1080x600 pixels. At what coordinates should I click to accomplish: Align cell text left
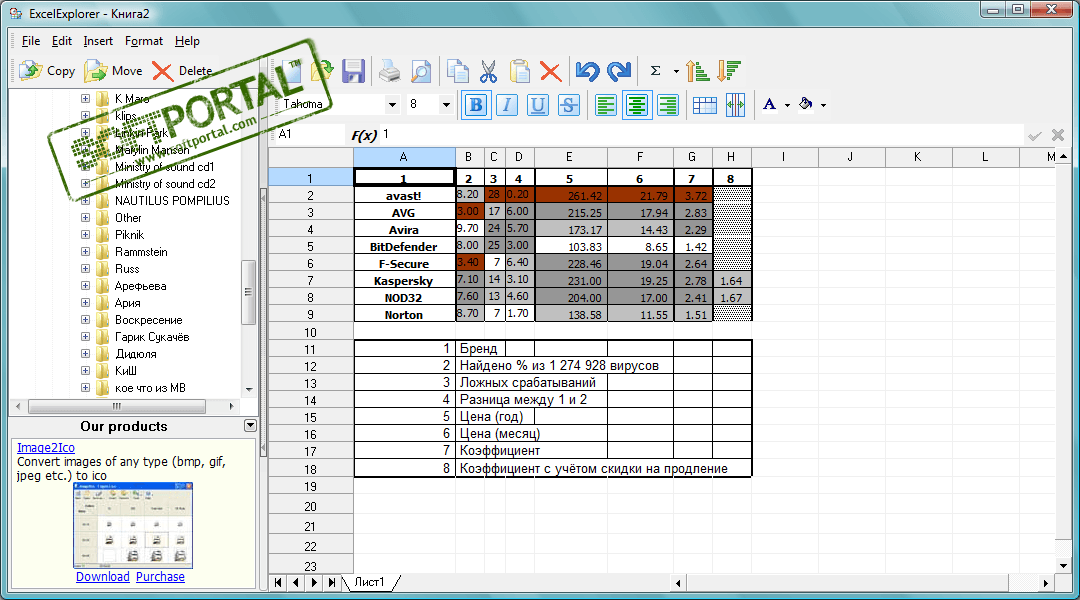click(x=605, y=105)
